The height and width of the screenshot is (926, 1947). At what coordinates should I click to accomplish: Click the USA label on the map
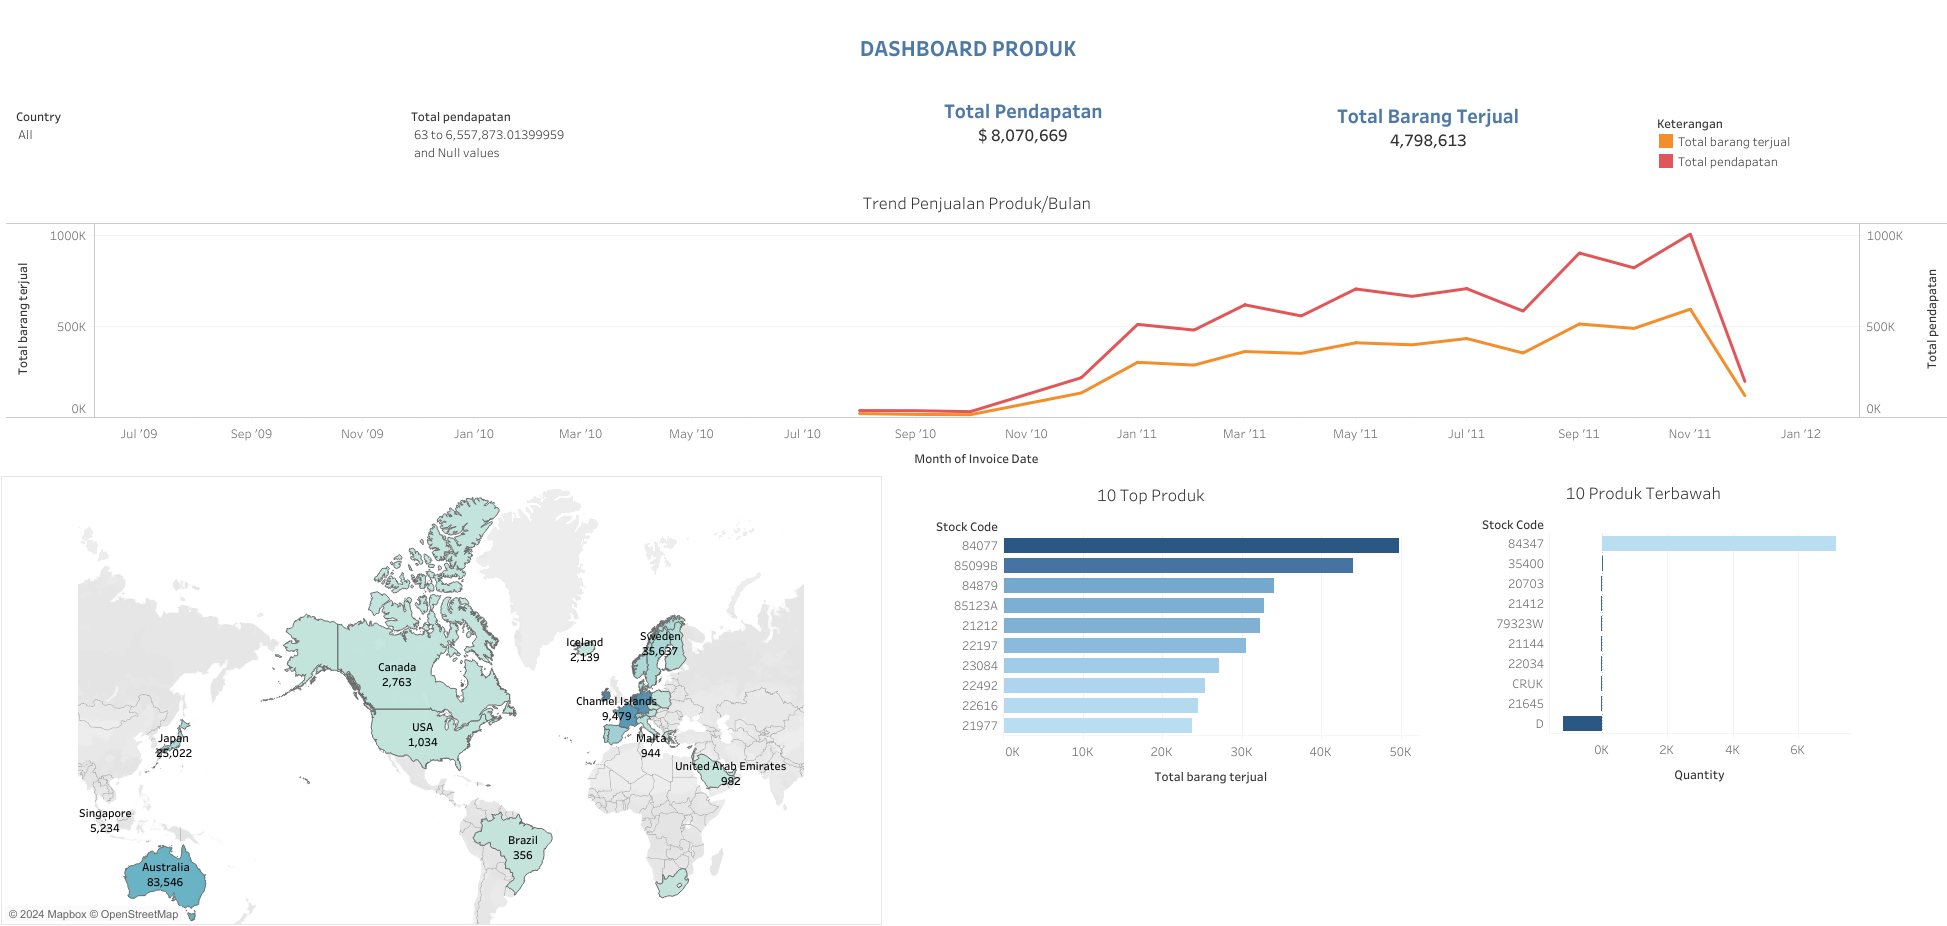coord(423,728)
